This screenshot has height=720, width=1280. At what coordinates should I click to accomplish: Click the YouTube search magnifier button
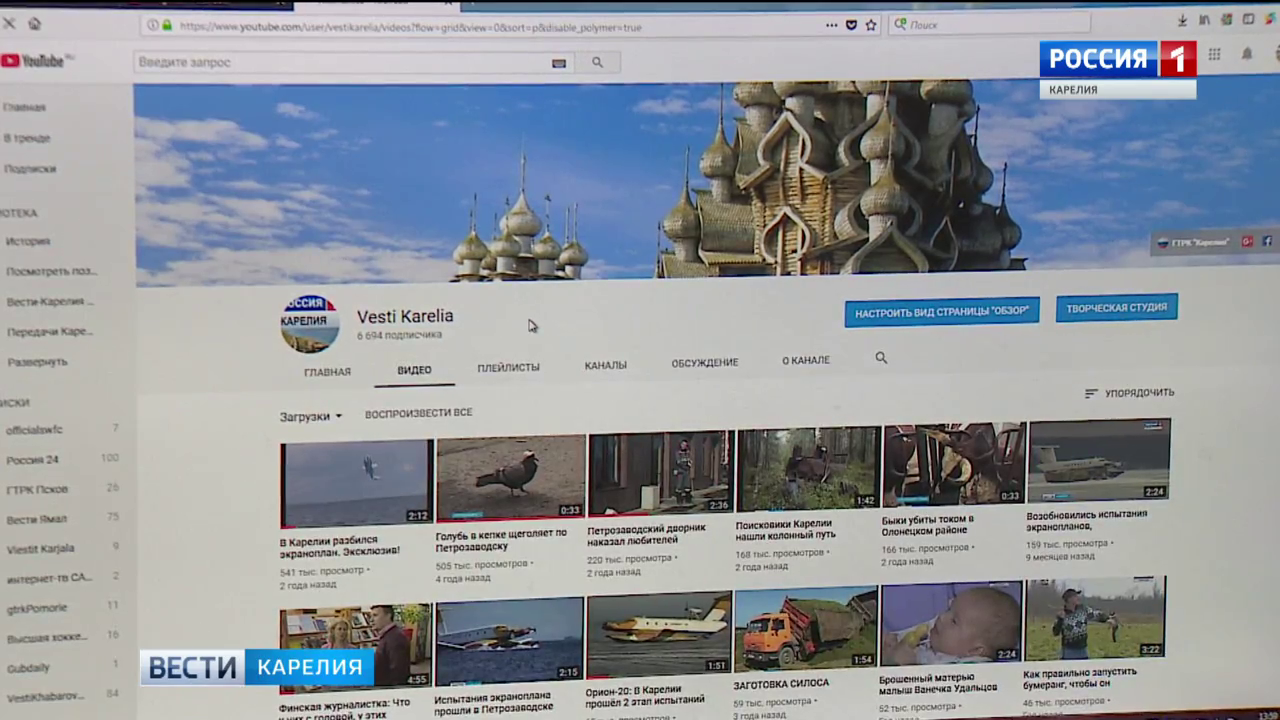pyautogui.click(x=597, y=62)
